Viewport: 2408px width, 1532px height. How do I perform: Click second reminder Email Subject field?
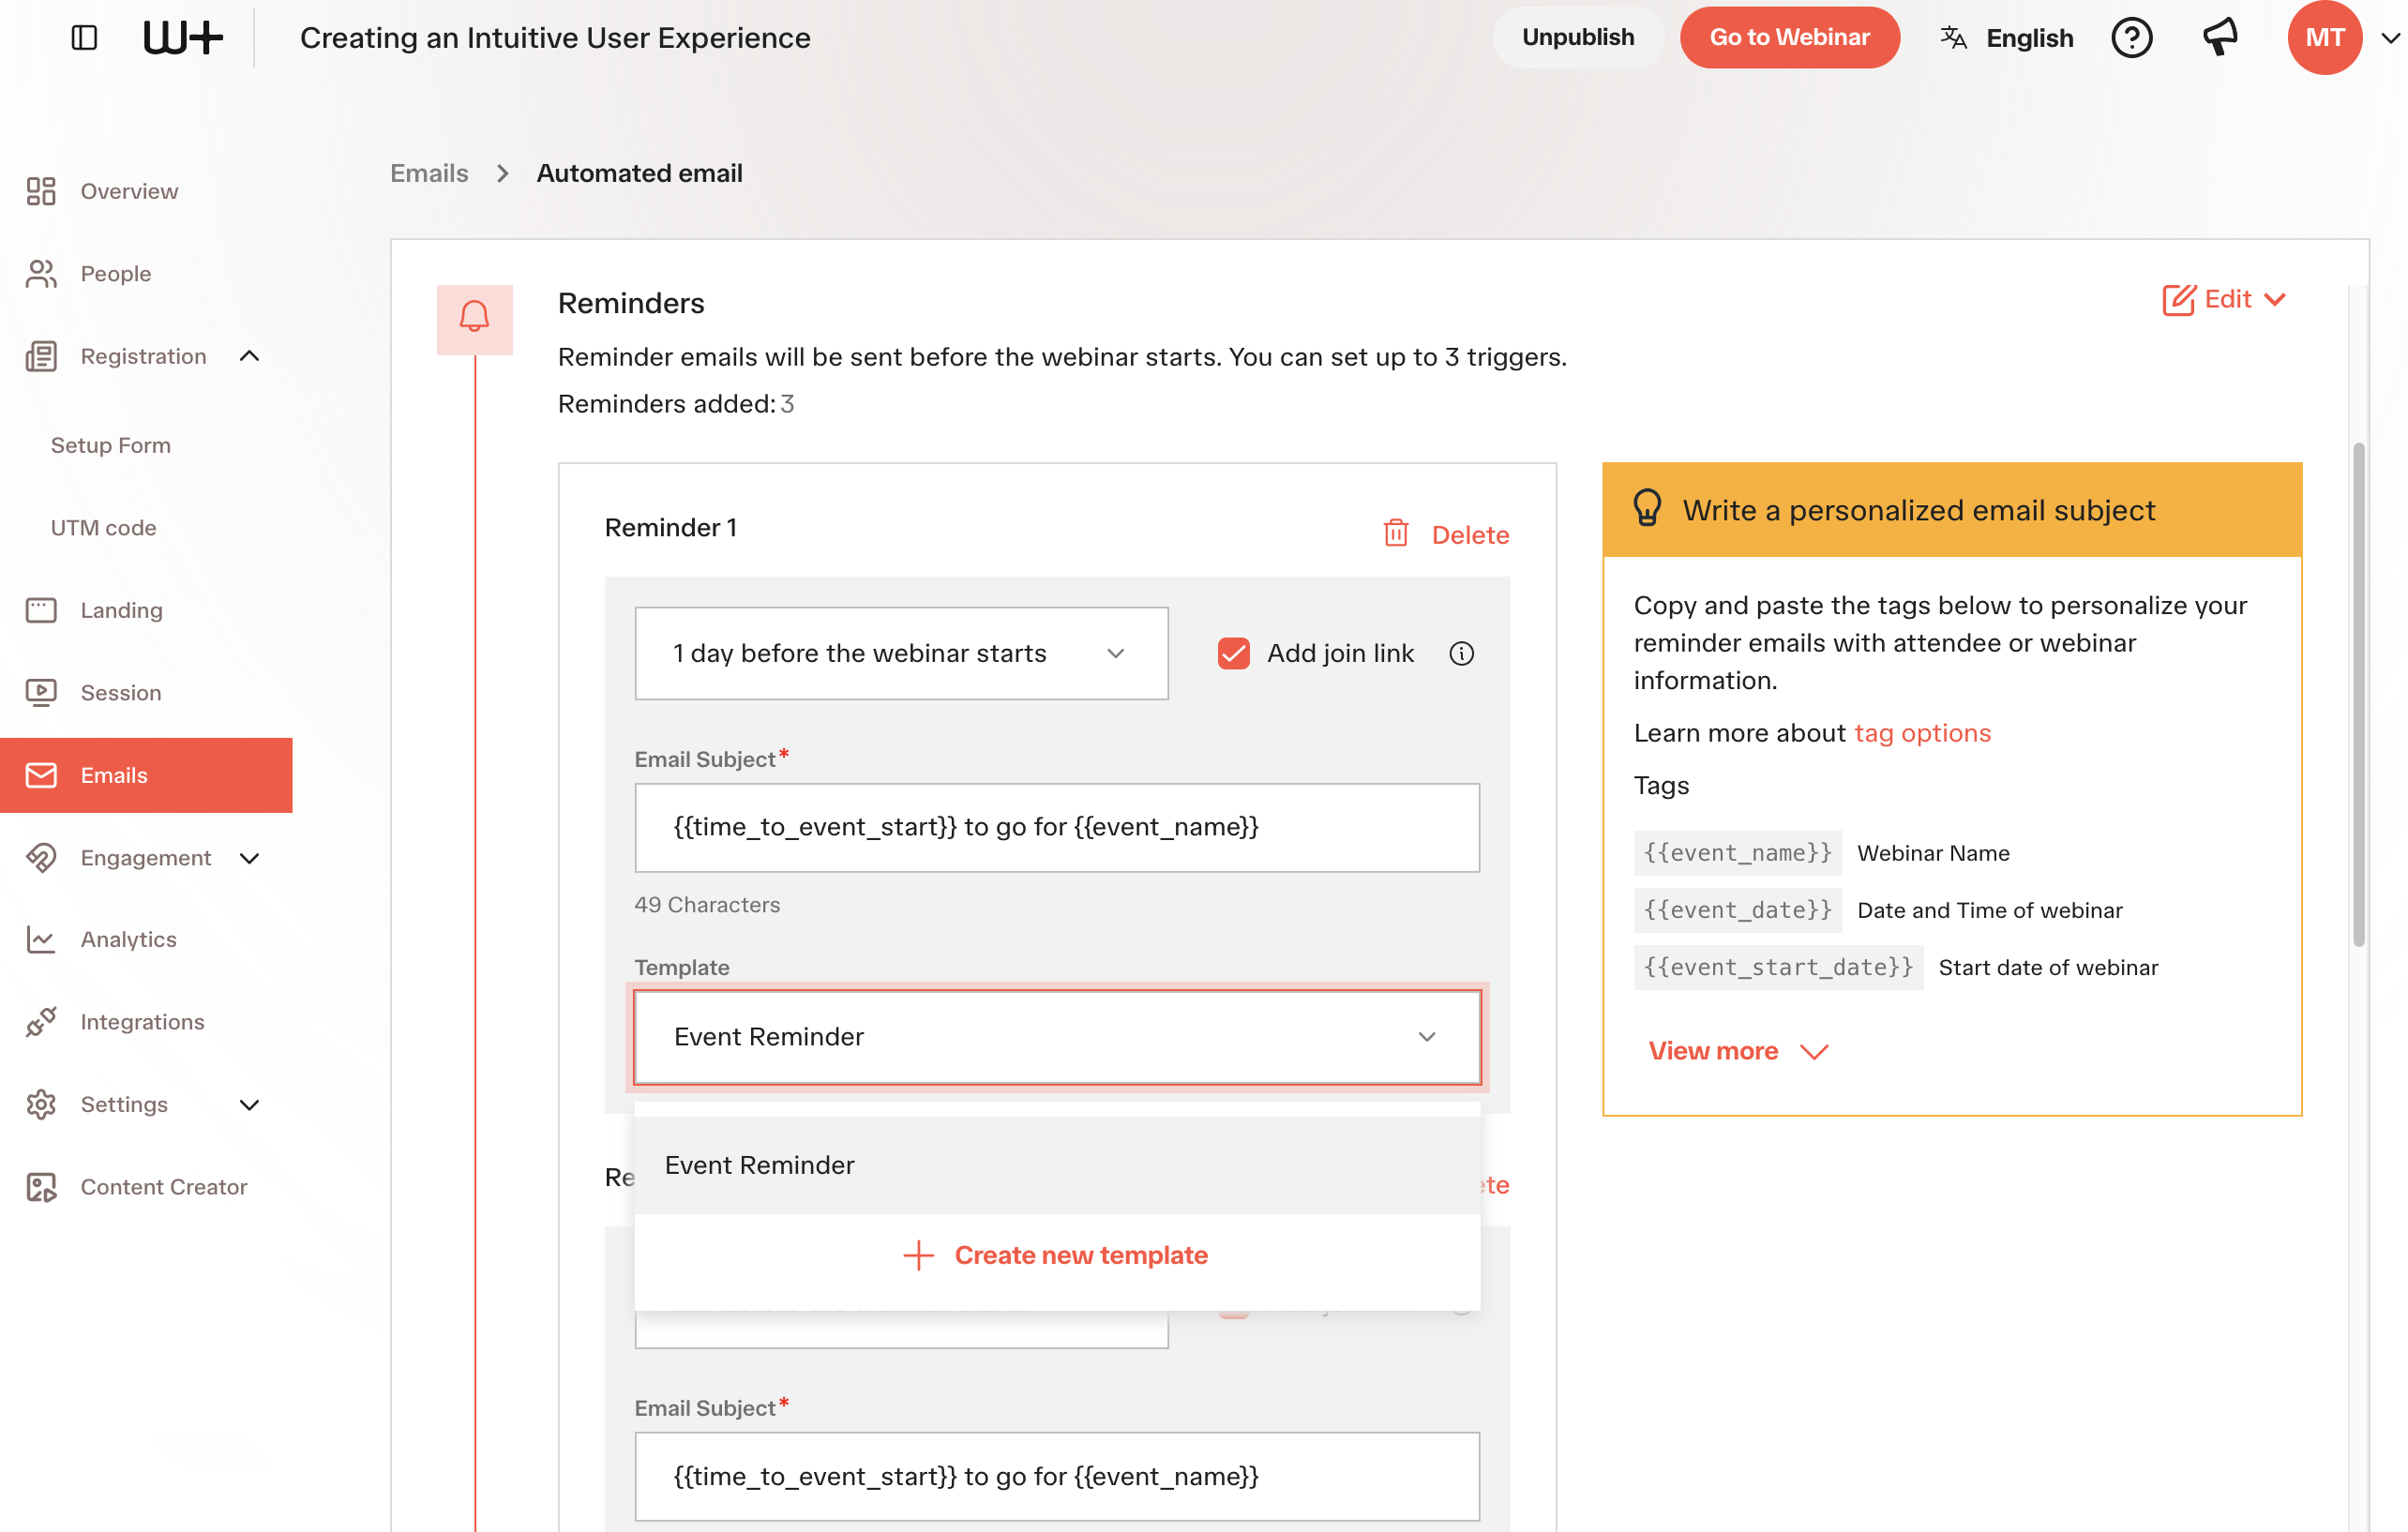[x=1057, y=1477]
